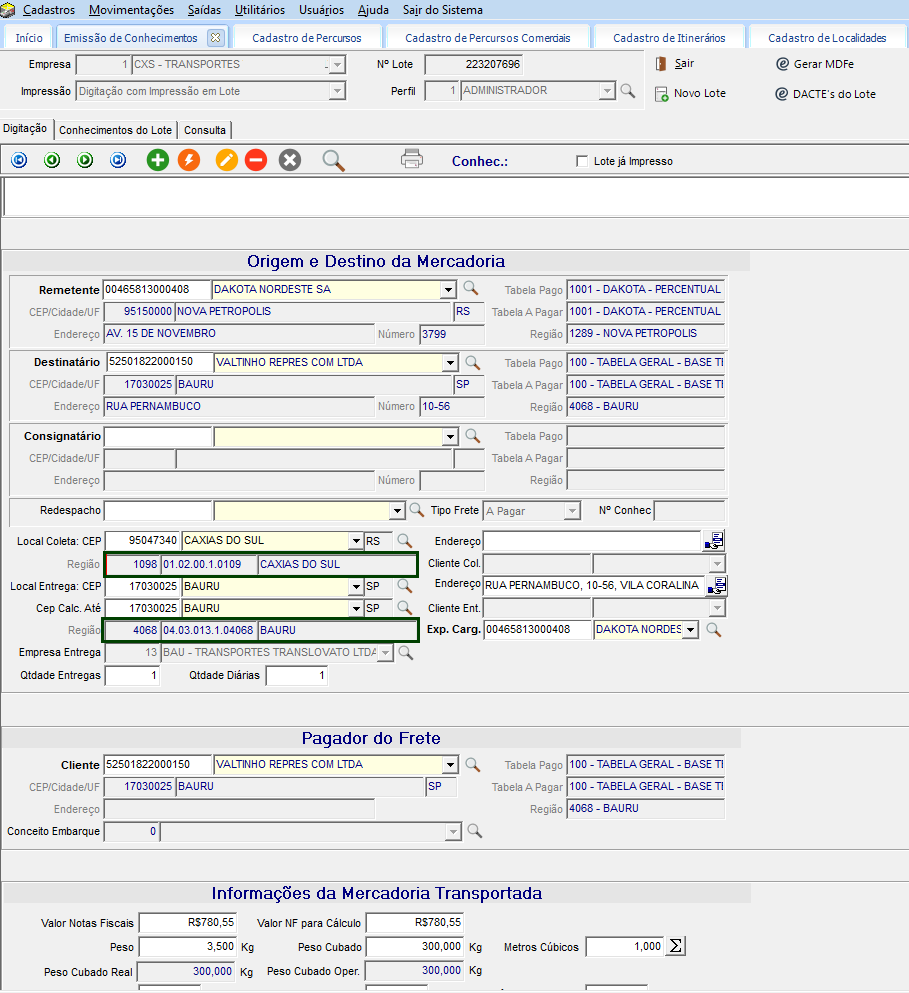Click the orange pencil edit icon
Viewport: 909px width, 993px height.
pos(227,160)
